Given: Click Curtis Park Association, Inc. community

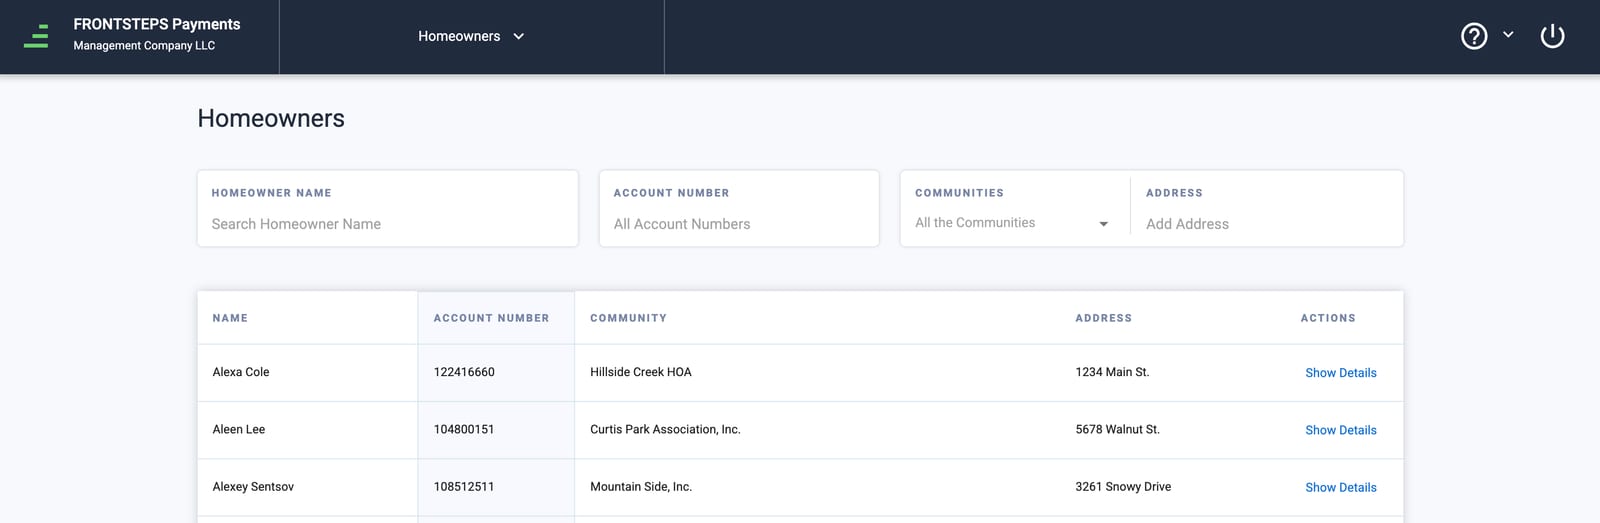Looking at the screenshot, I should click(665, 429).
